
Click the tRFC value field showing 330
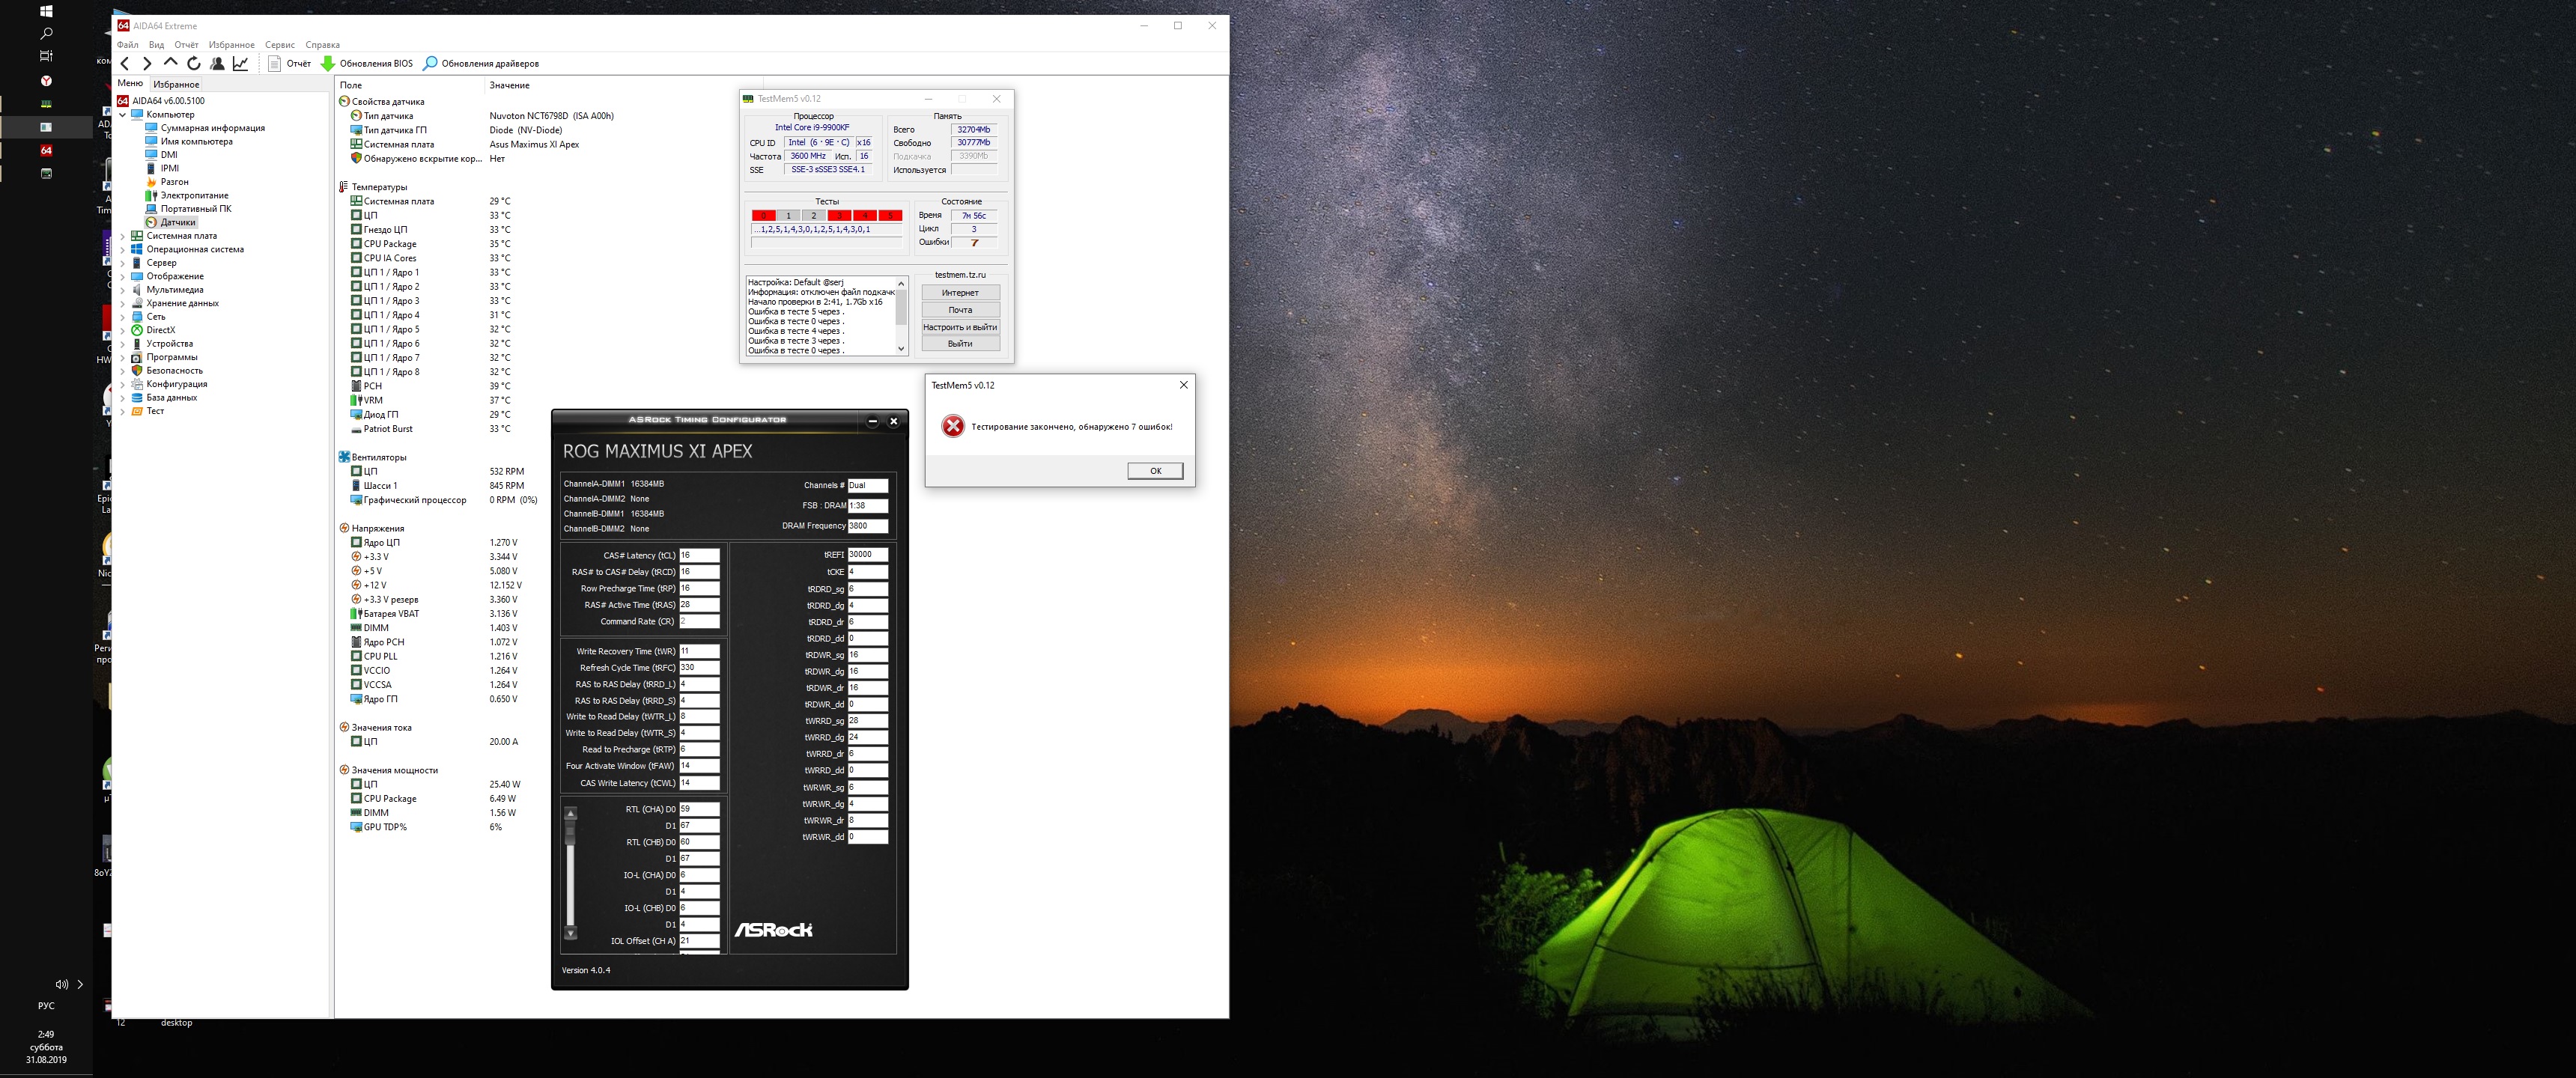tap(698, 668)
